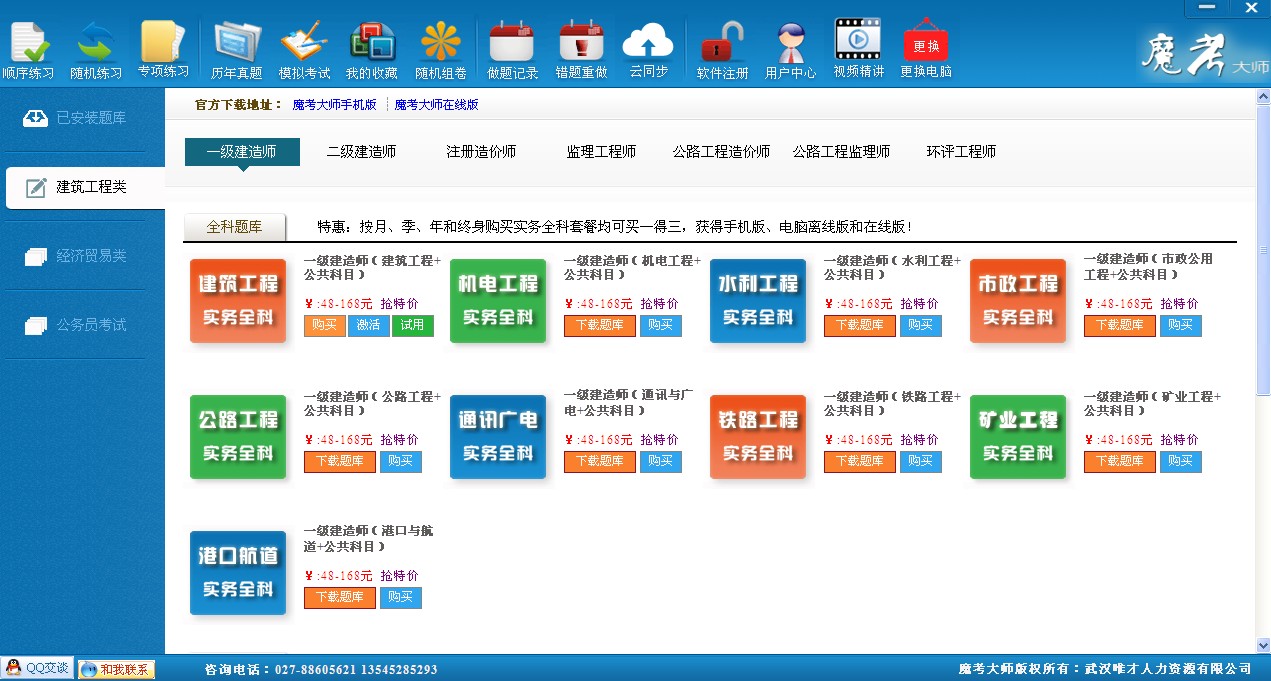Select 经济贸易类 sidebar category
The width and height of the screenshot is (1271, 681).
[x=82, y=256]
